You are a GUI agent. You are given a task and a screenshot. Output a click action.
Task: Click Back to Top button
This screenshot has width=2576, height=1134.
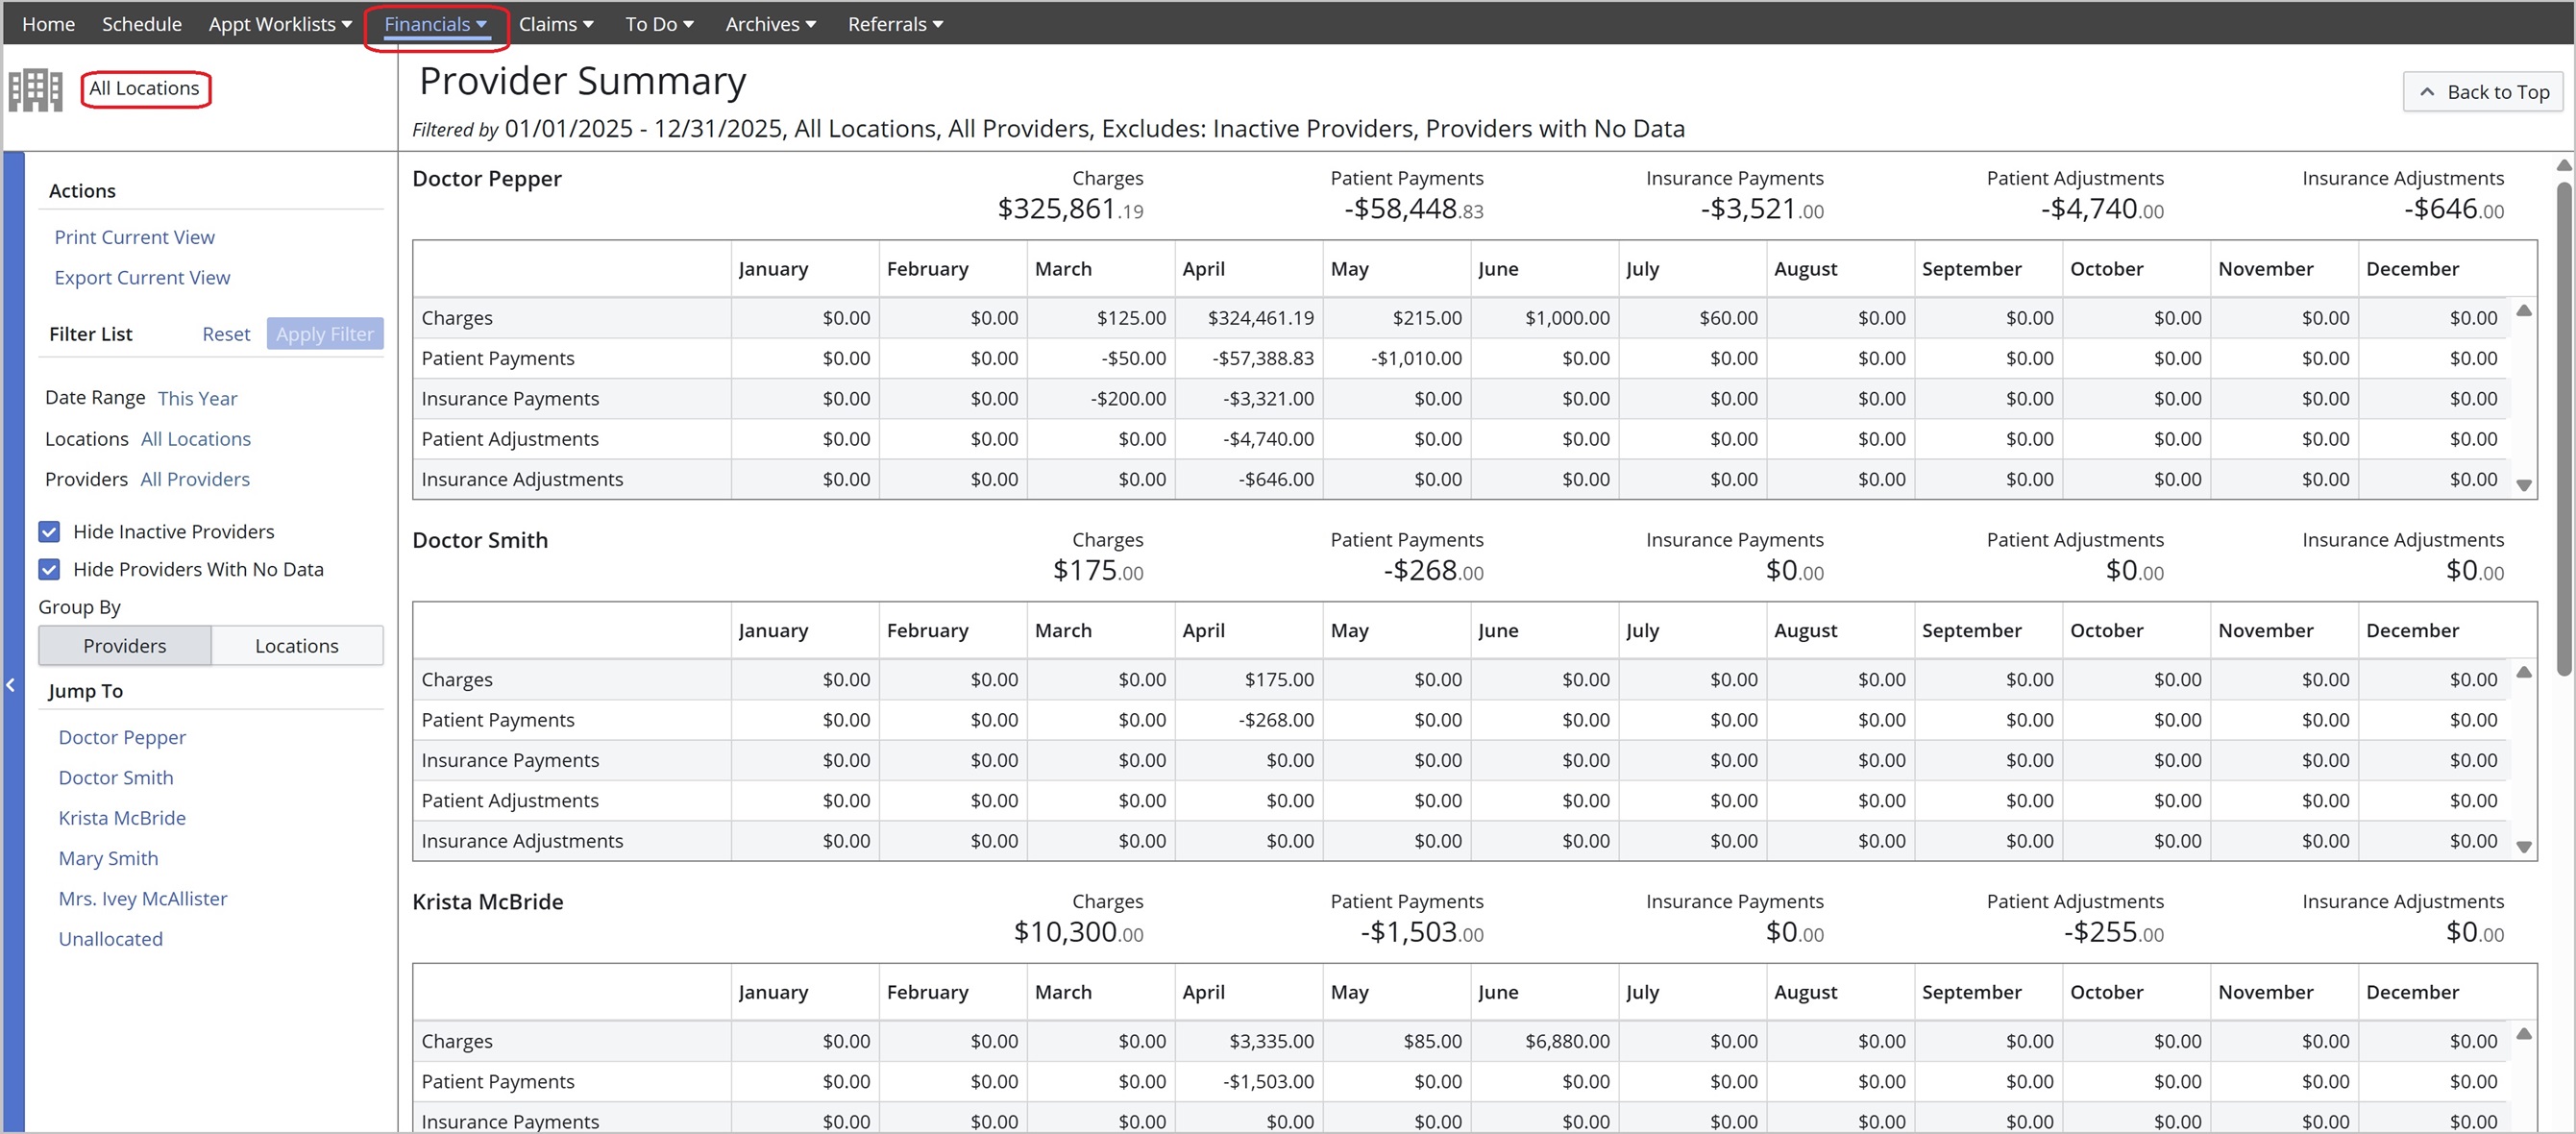point(2483,92)
